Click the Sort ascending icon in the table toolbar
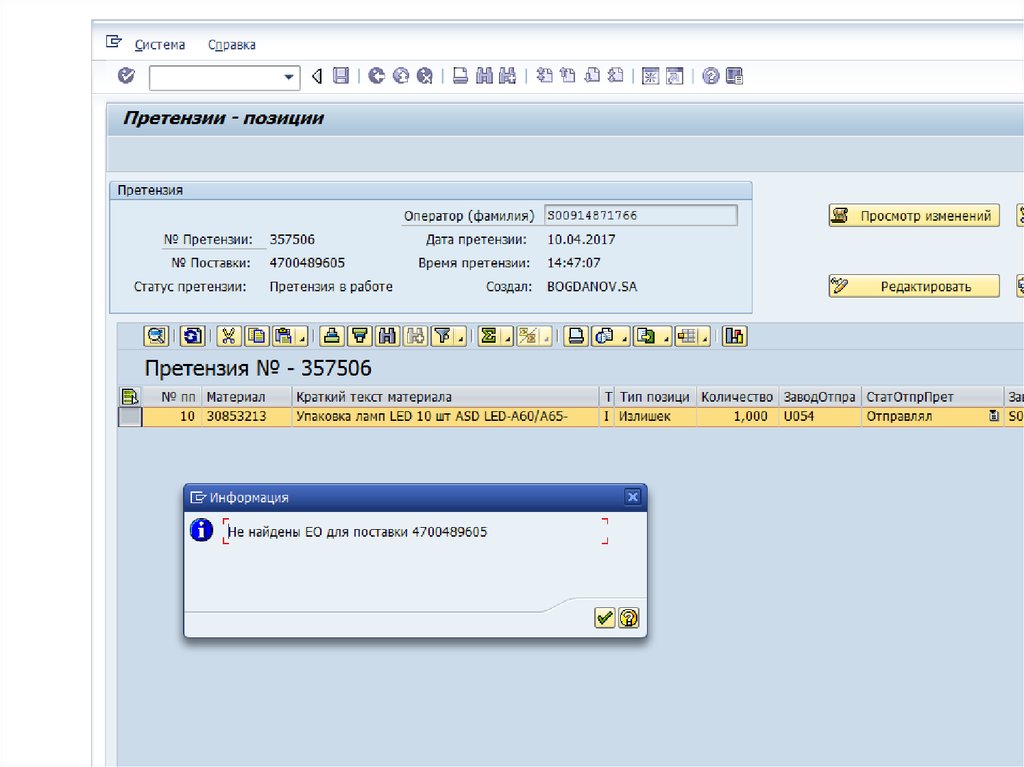1024x767 pixels. tap(332, 337)
